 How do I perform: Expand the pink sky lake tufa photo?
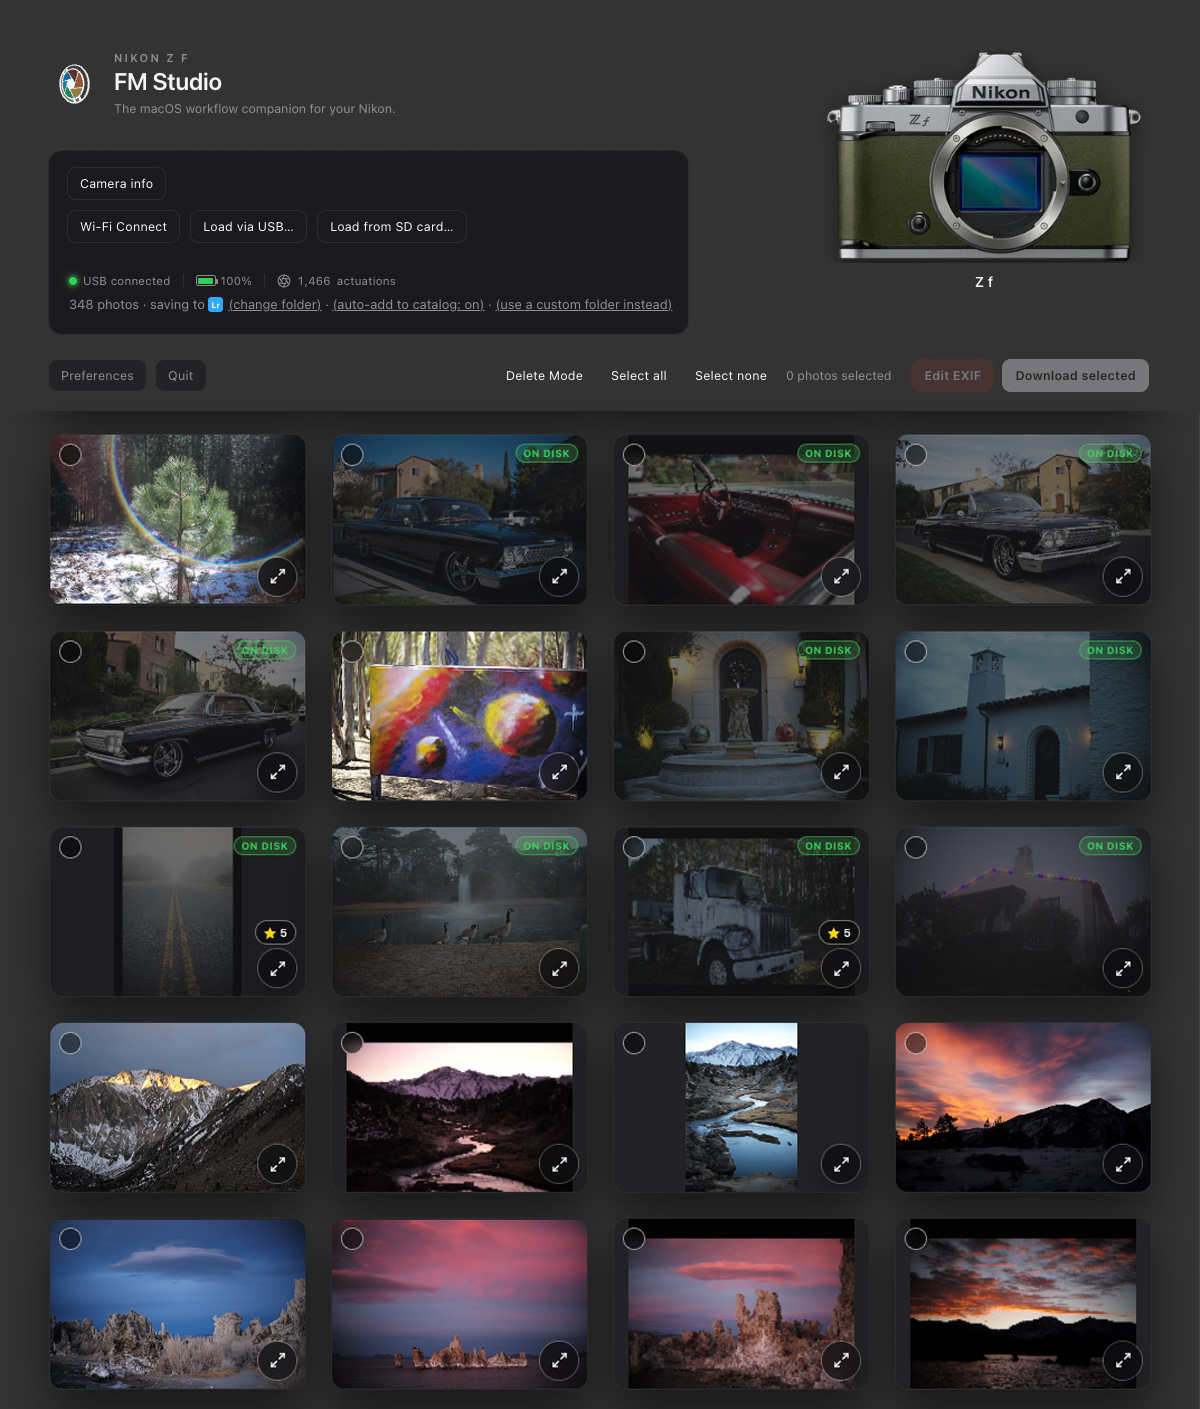tap(559, 1360)
